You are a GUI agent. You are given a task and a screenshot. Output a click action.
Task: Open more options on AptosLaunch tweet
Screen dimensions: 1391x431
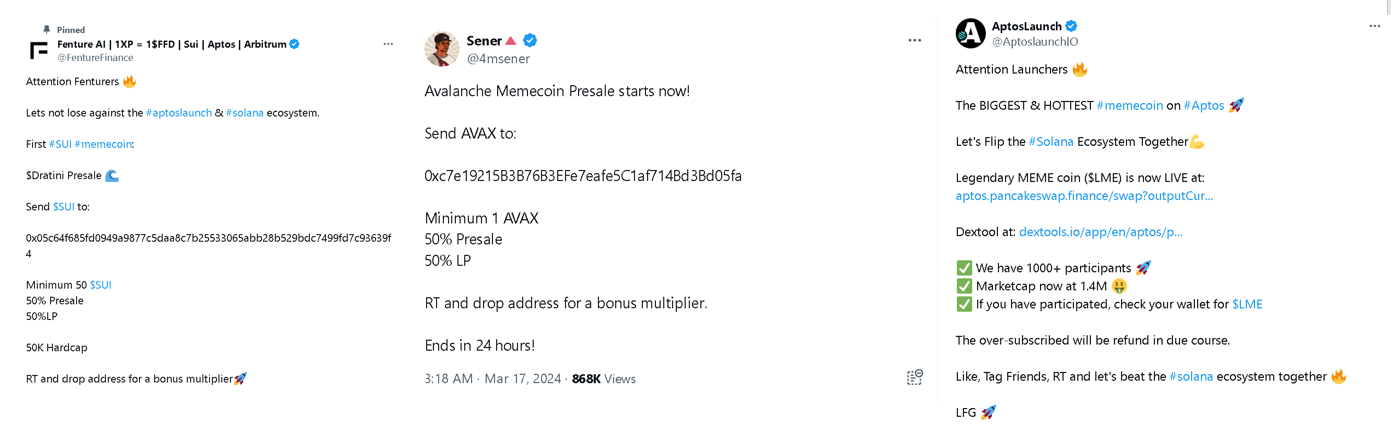click(1375, 26)
